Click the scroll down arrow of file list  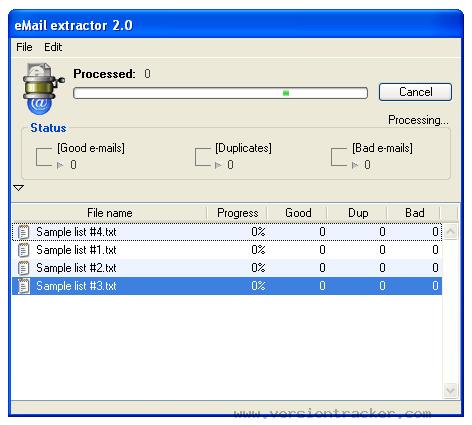click(450, 390)
